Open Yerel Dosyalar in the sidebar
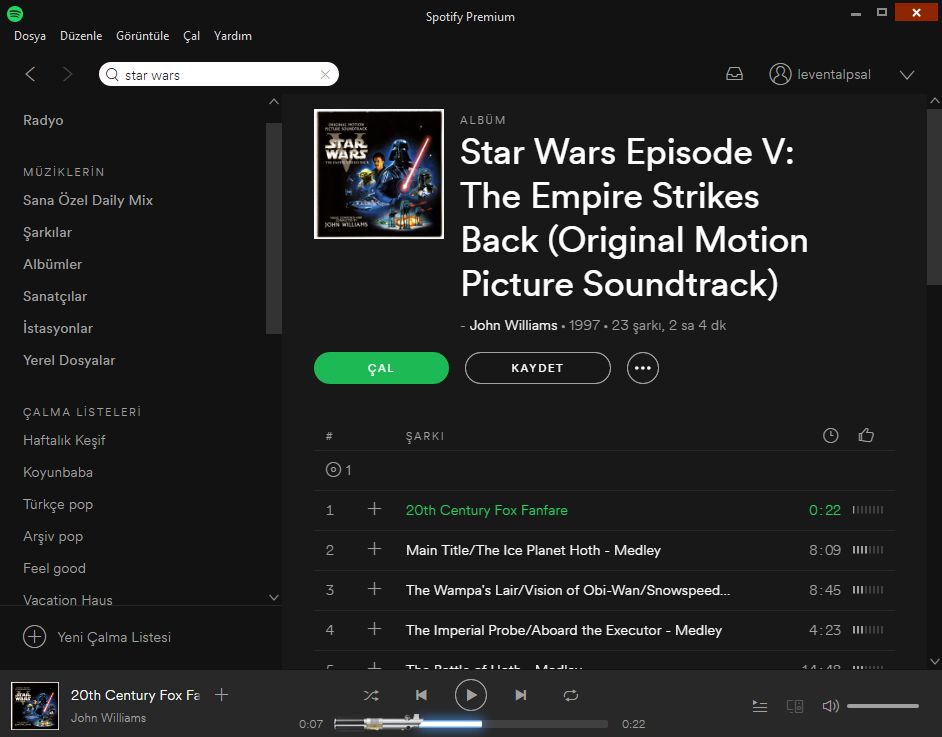The image size is (942, 737). 69,360
